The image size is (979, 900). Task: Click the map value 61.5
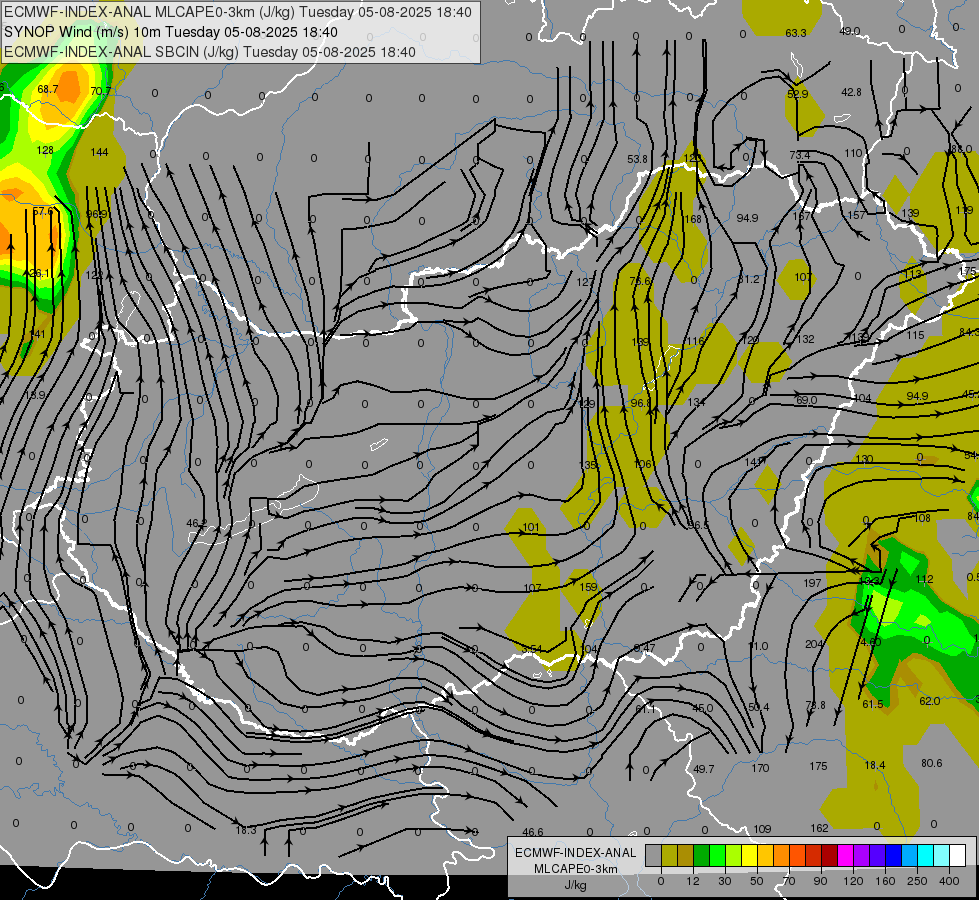[x=872, y=704]
